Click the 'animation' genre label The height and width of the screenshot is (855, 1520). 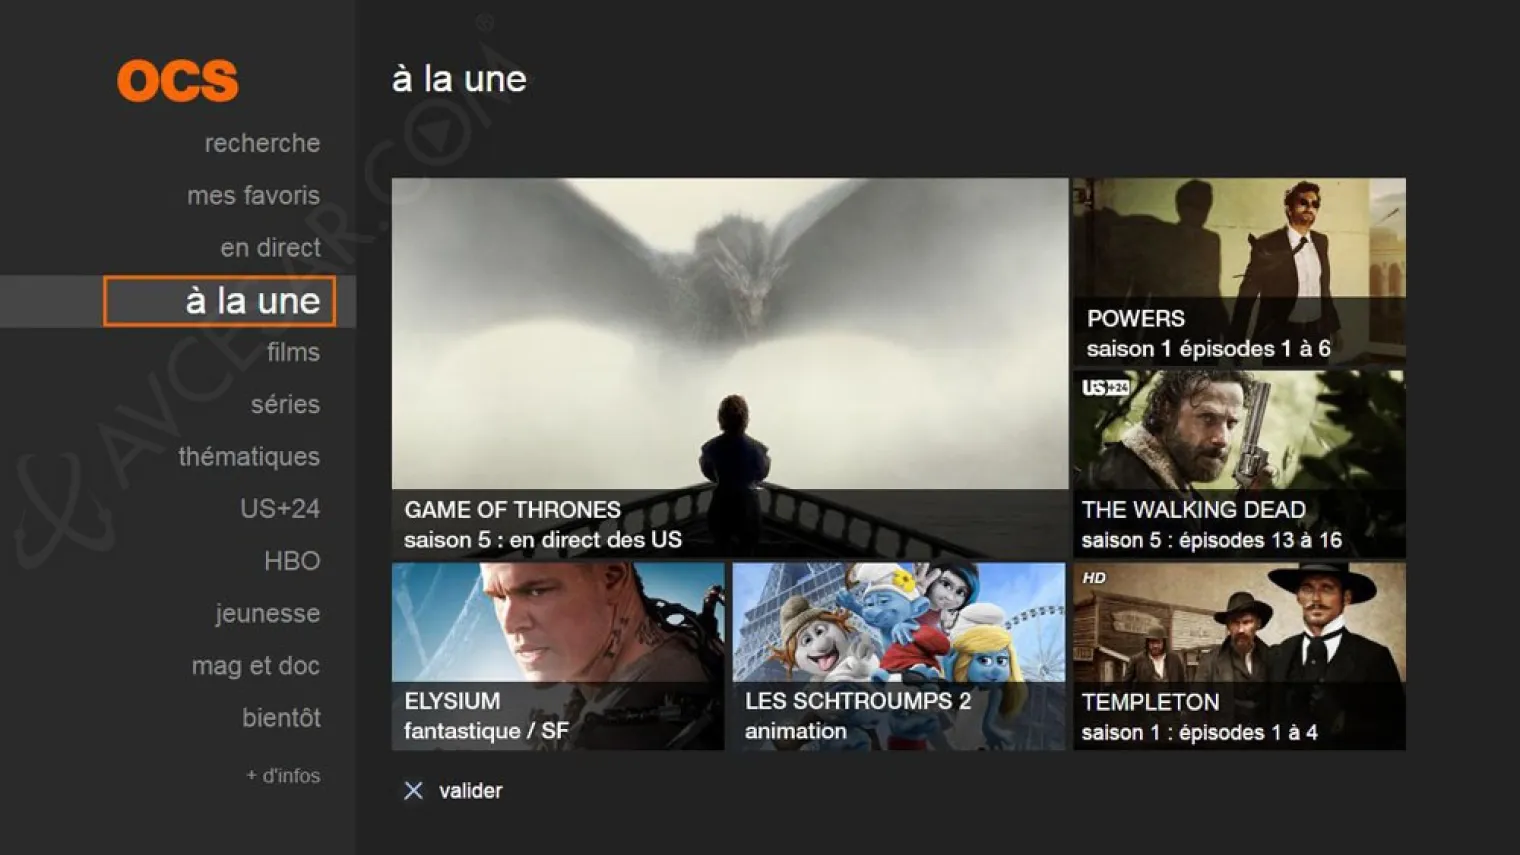pos(796,731)
